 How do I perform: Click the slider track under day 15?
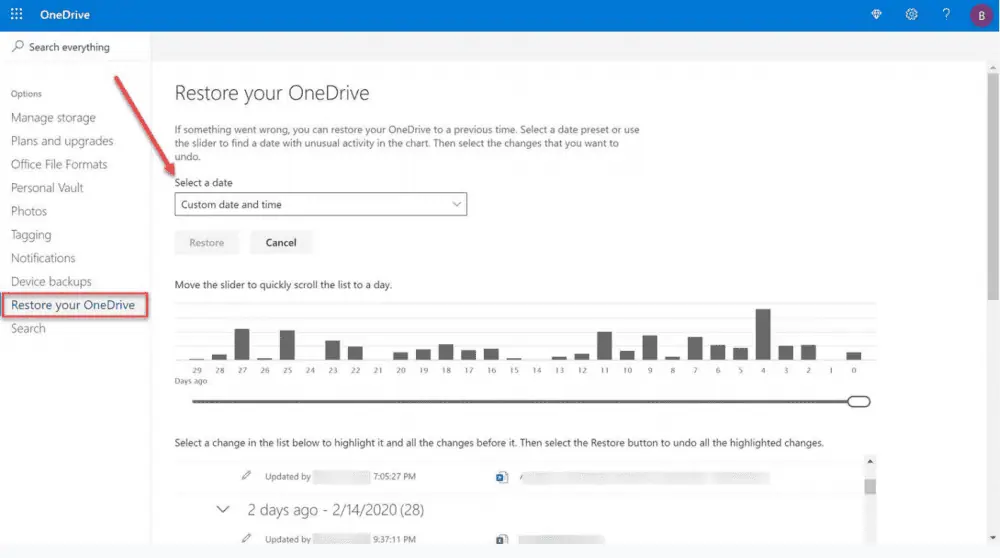click(x=514, y=401)
